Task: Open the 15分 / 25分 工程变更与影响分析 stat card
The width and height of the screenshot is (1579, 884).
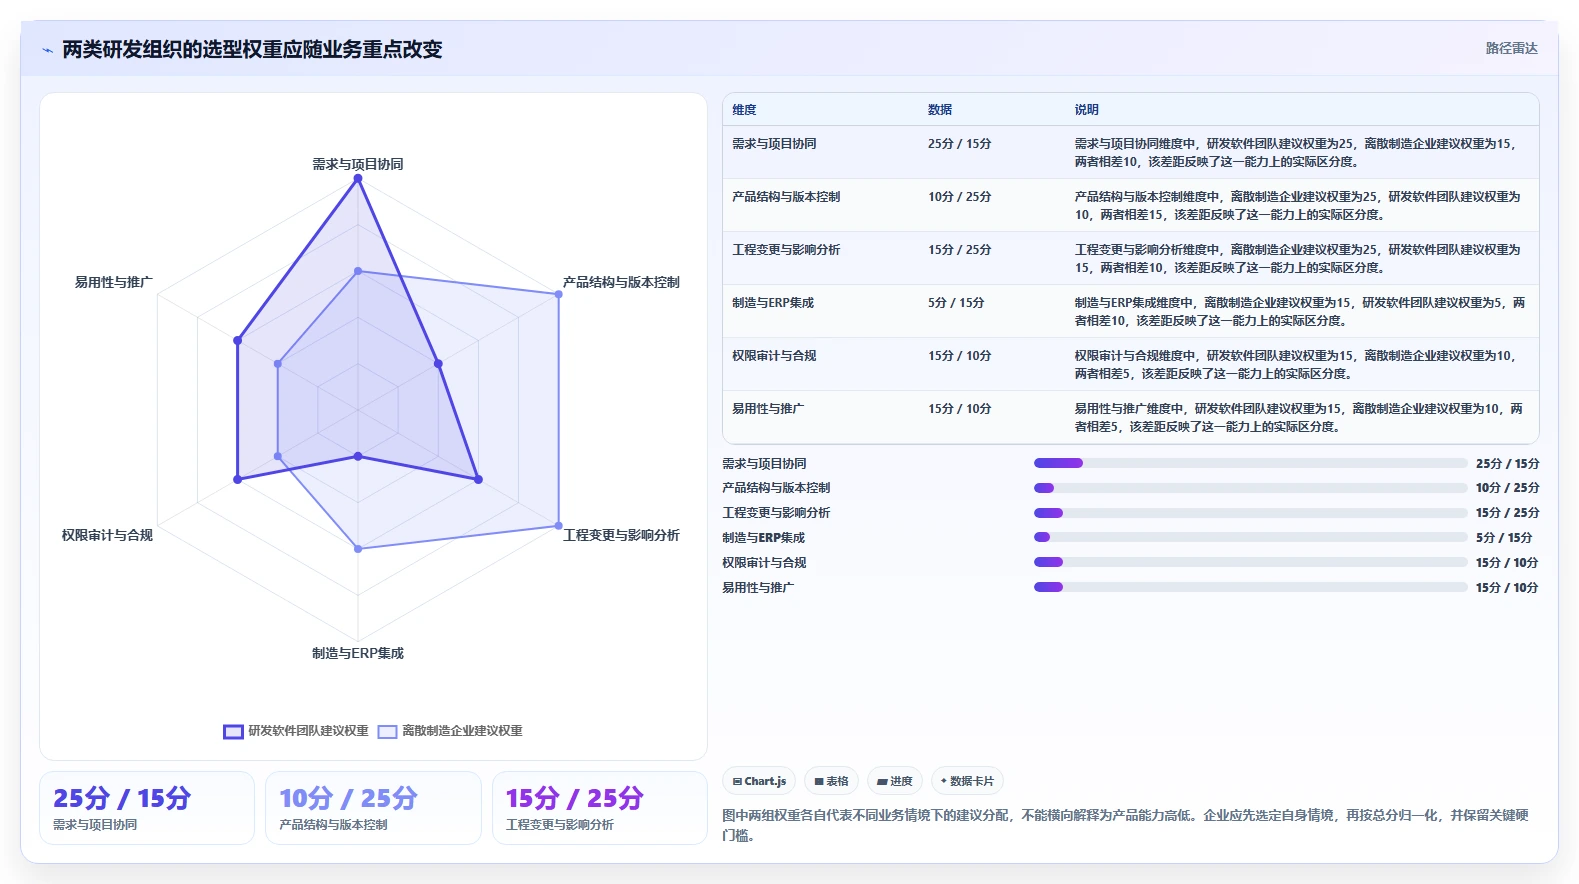Action: click(600, 808)
